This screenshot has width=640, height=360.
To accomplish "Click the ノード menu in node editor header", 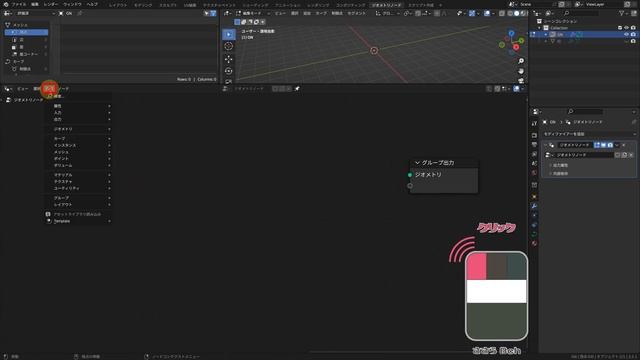I will [x=64, y=89].
